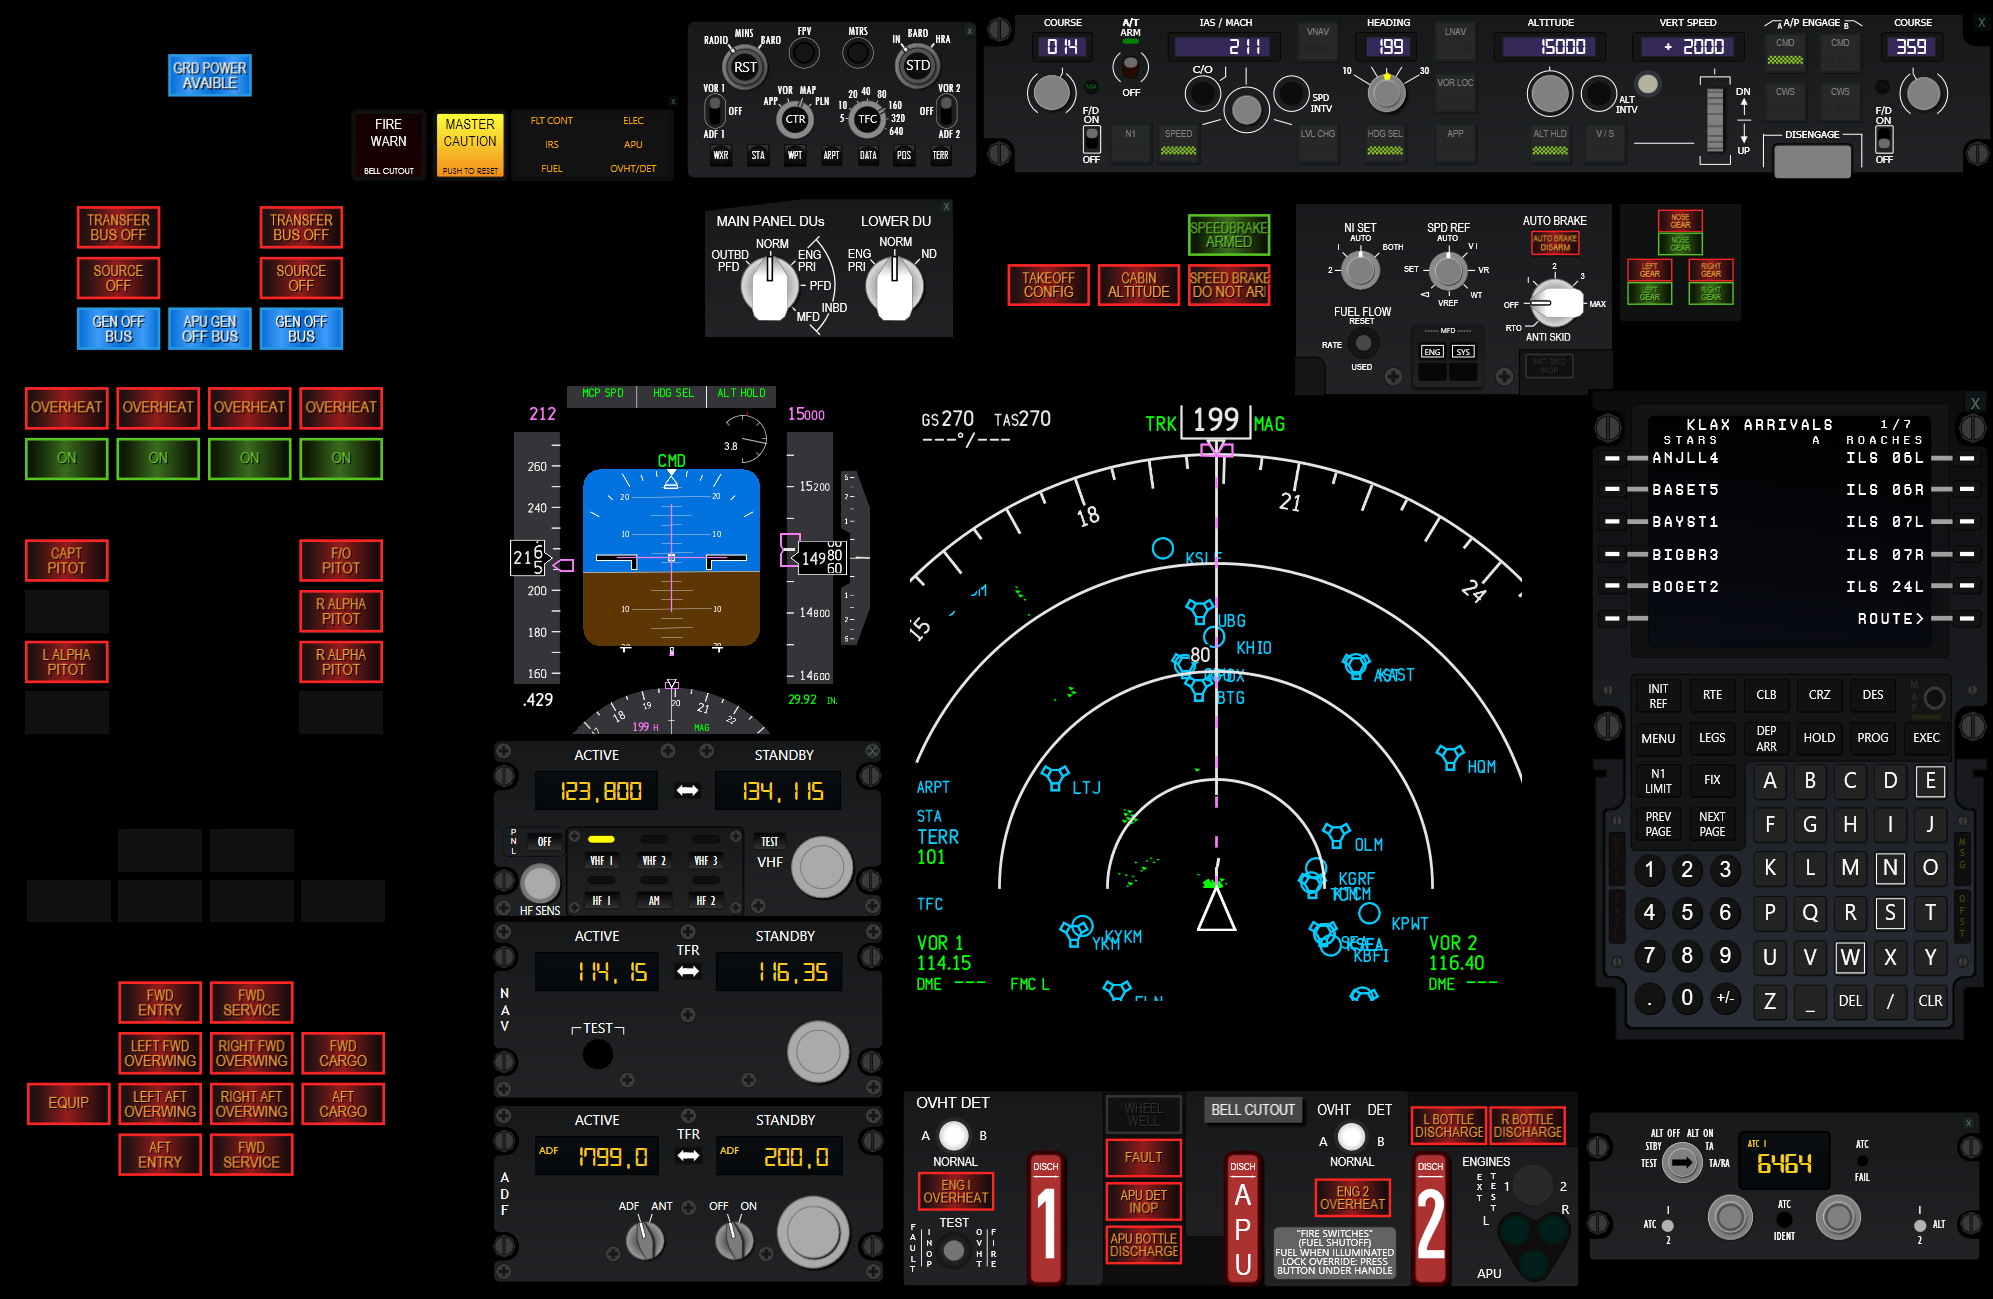Enable TERR display on the EFIS panel
This screenshot has width=1993, height=1299.
940,155
